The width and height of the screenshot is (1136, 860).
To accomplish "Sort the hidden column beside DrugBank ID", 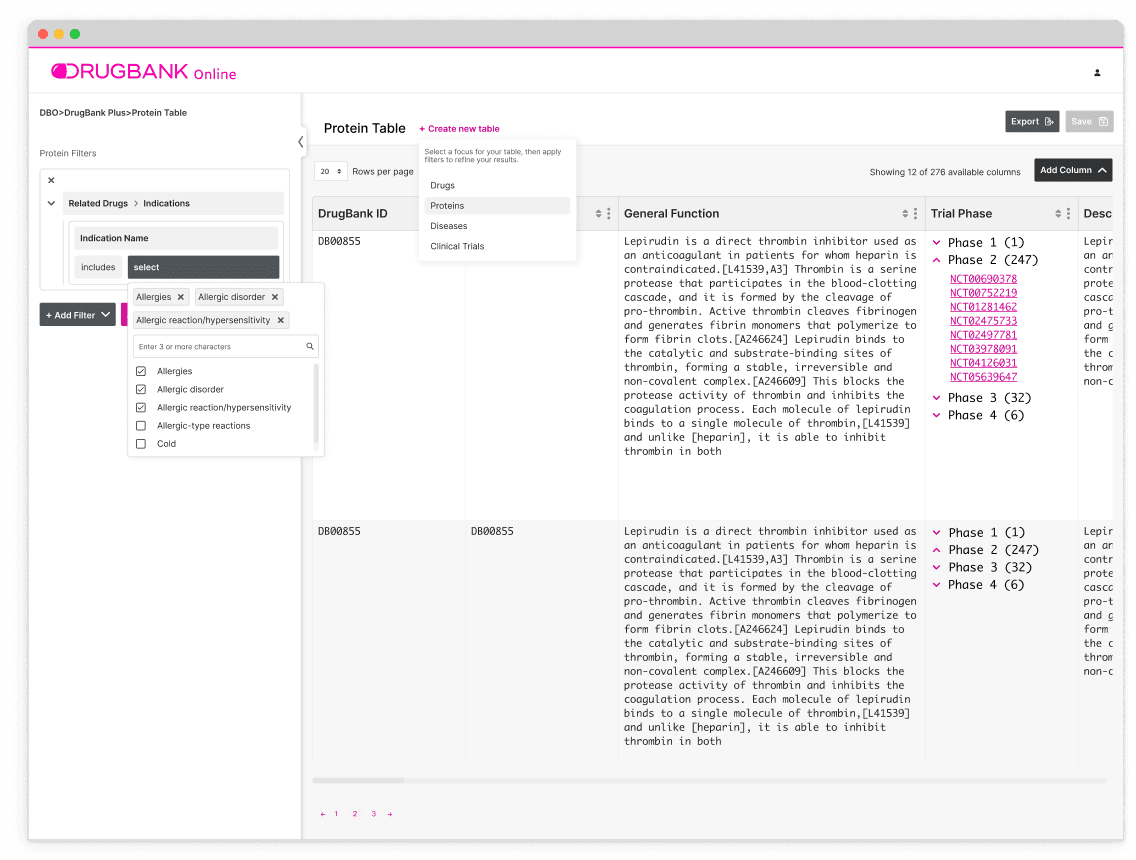I will pos(598,214).
